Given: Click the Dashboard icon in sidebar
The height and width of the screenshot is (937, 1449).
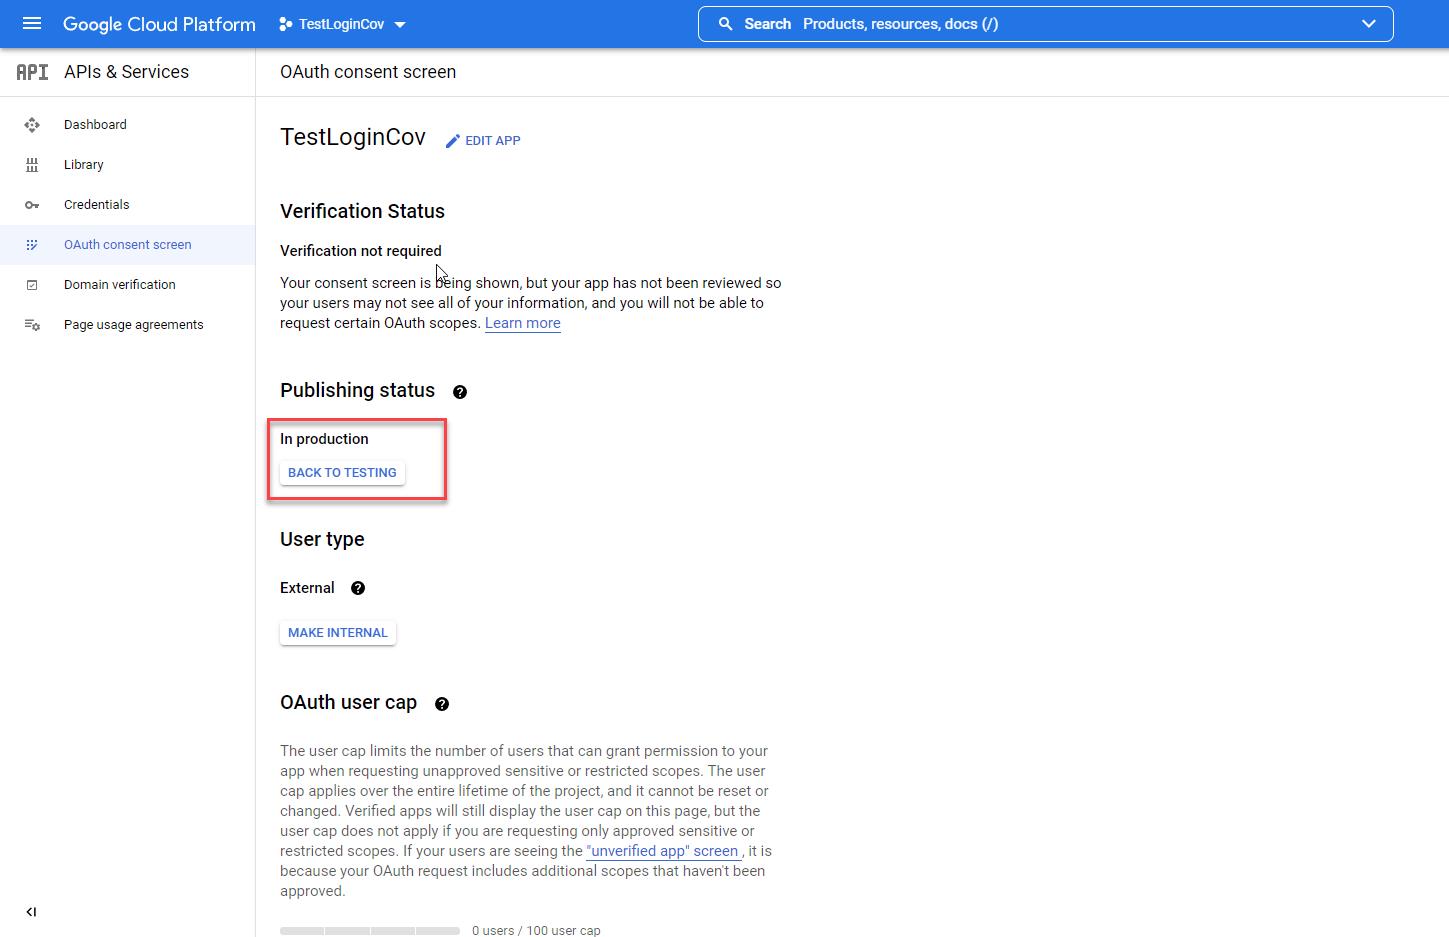Looking at the screenshot, I should click(x=32, y=125).
